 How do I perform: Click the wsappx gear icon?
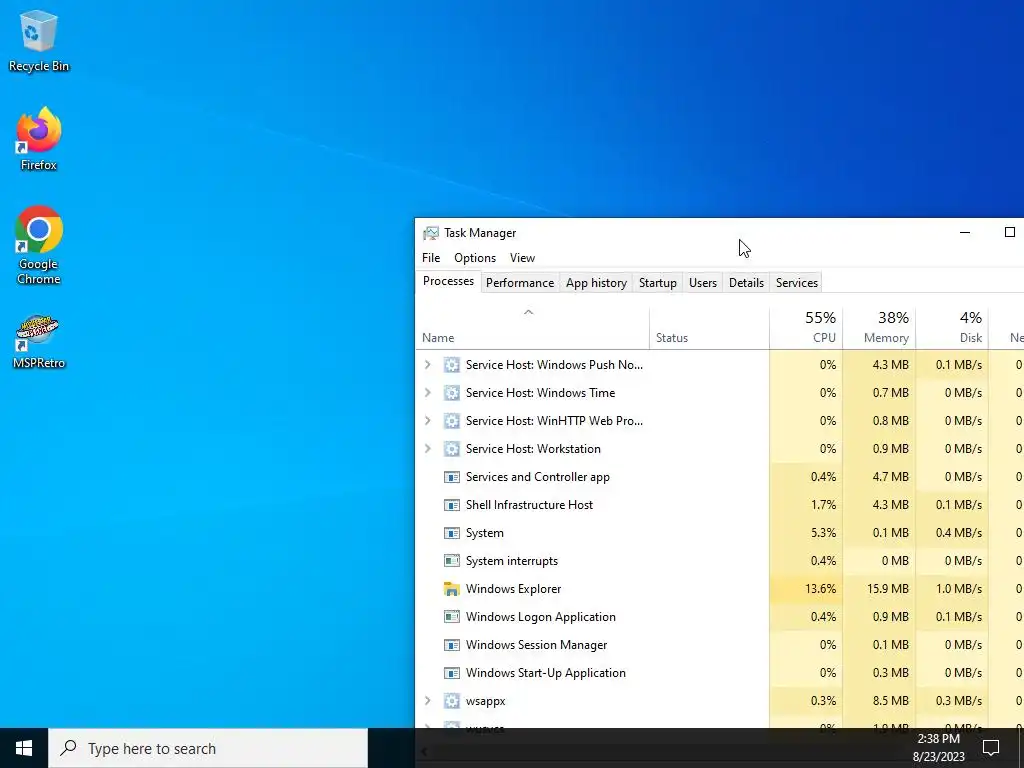pos(451,701)
